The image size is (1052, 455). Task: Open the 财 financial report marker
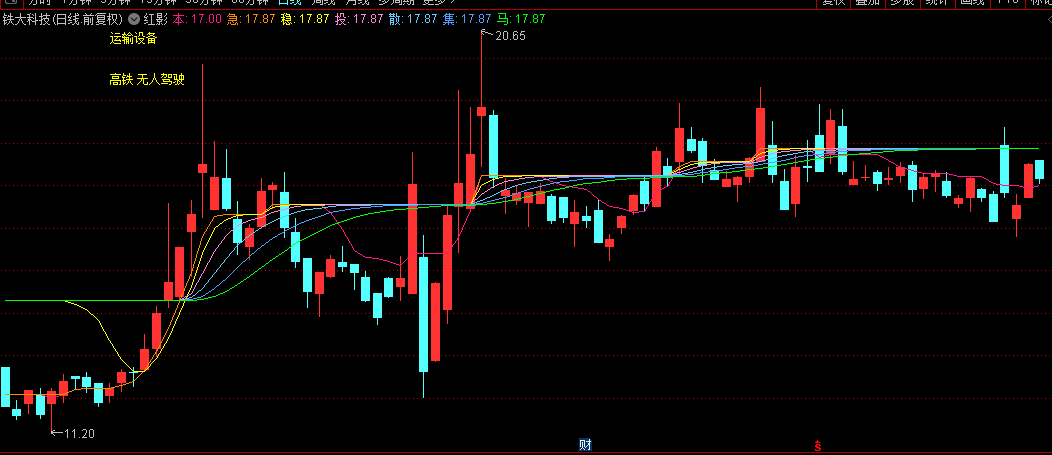tap(585, 444)
